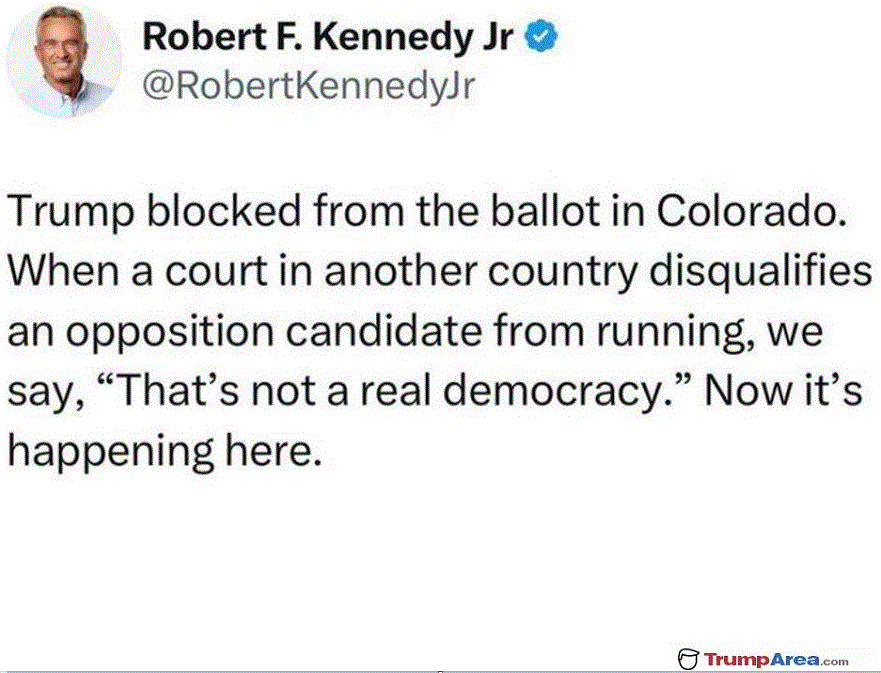Click the word "Trump" starting the tweet
881x673 pixels.
(x=71, y=212)
